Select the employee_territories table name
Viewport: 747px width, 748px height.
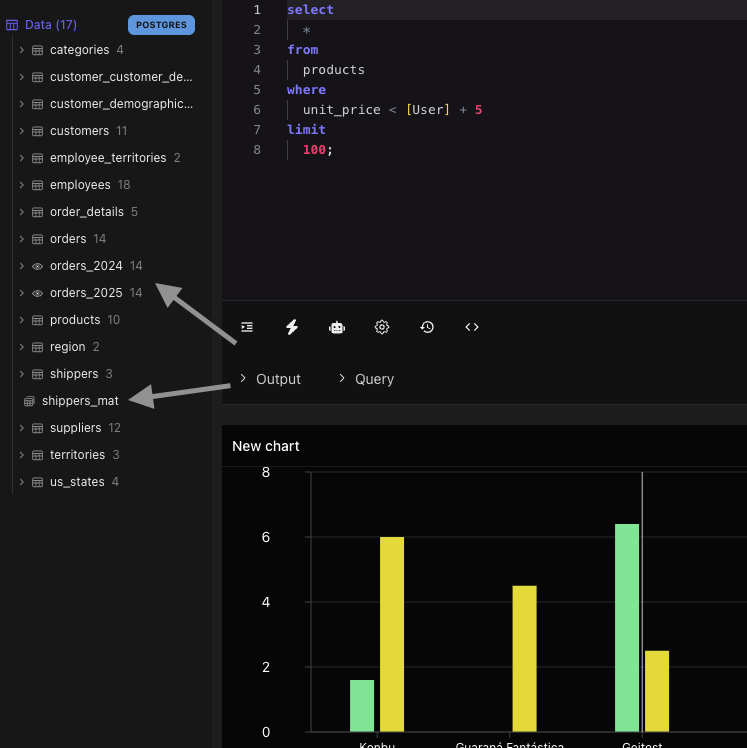pyautogui.click(x=108, y=158)
